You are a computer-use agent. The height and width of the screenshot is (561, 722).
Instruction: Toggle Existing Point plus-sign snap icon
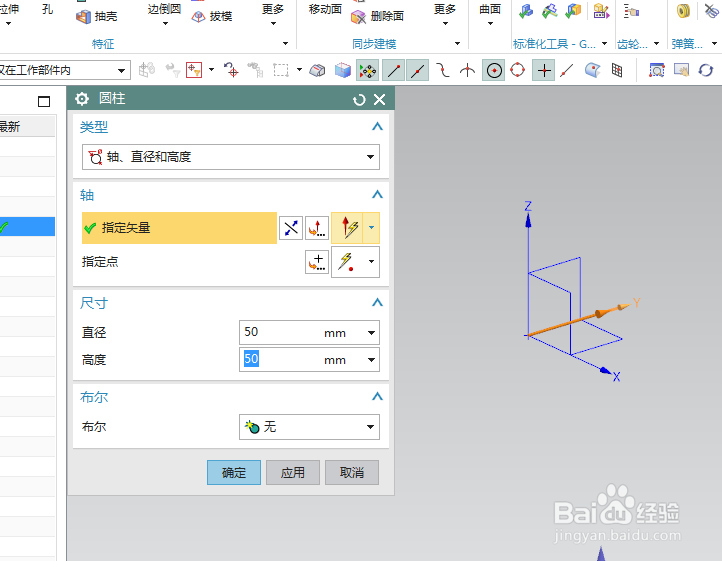pyautogui.click(x=544, y=70)
